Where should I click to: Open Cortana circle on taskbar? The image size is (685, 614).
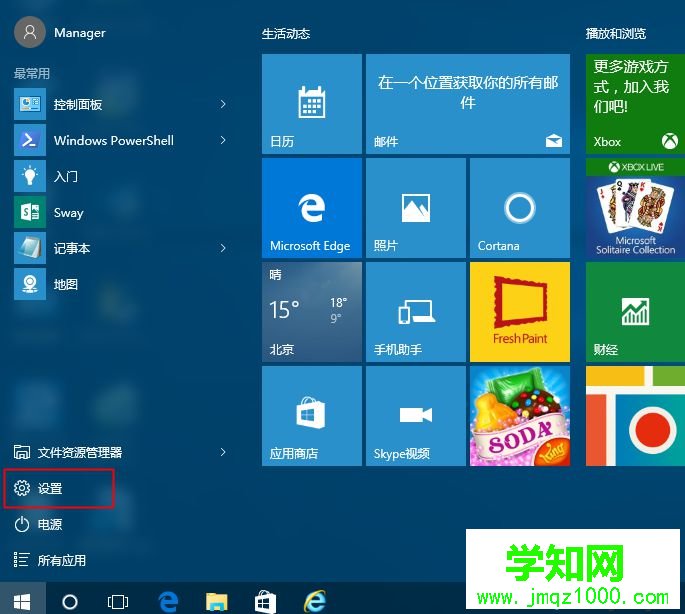70,602
